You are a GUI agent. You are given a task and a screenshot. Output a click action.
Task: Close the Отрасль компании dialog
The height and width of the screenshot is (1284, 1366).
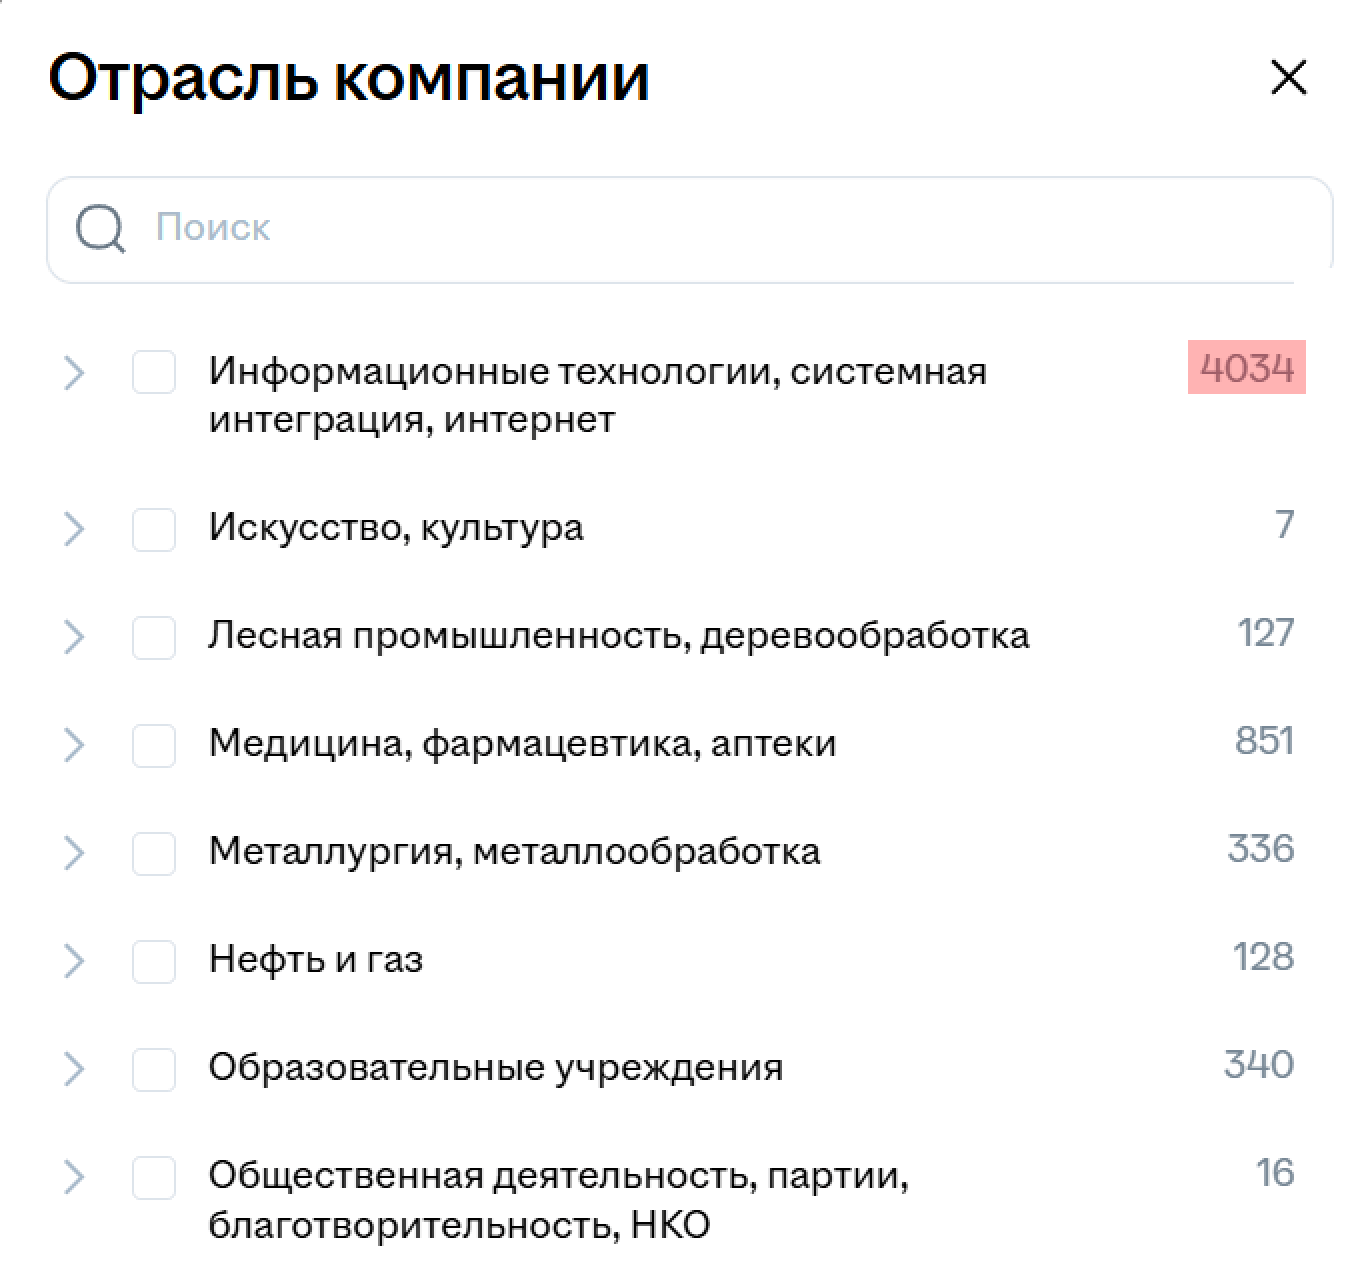1288,77
